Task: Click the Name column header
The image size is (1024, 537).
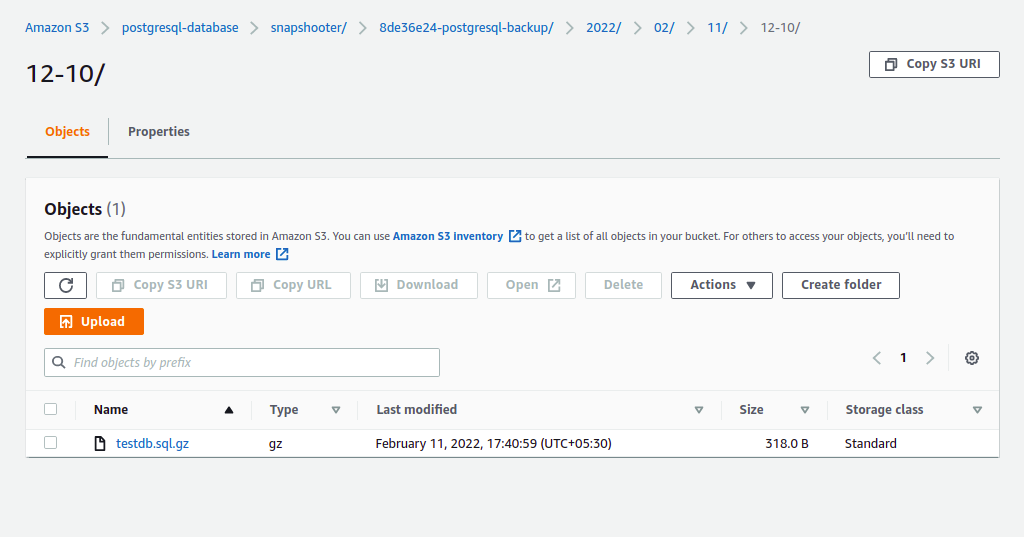Action: [111, 410]
